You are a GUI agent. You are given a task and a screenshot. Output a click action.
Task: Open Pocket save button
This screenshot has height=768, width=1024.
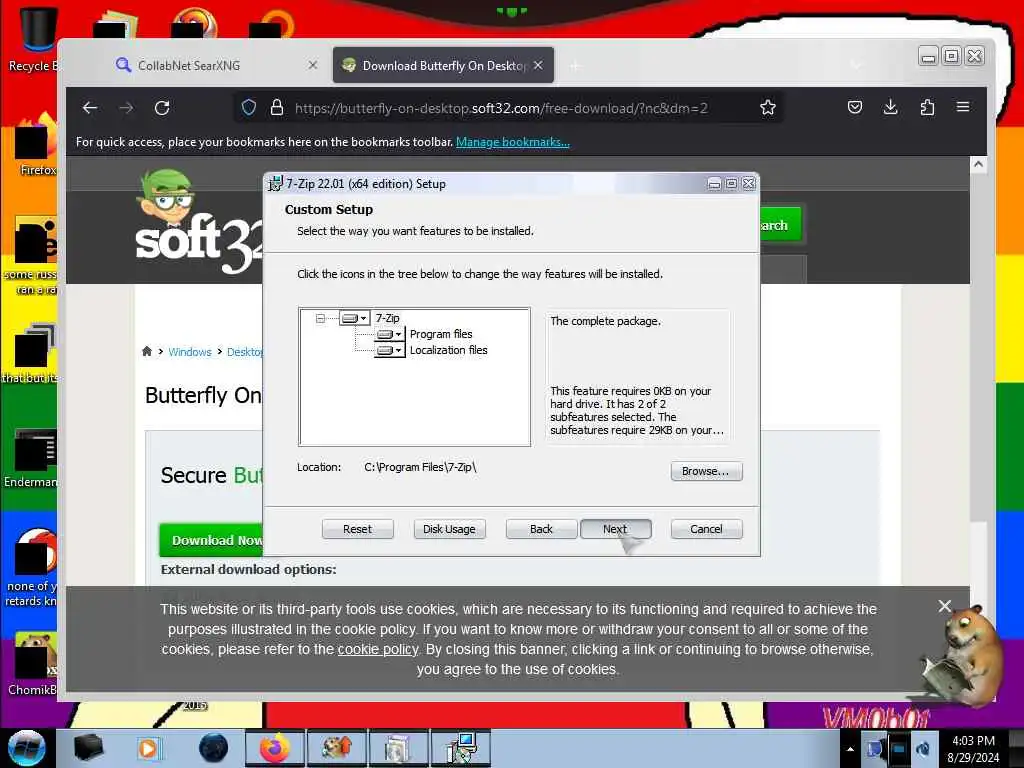855,108
